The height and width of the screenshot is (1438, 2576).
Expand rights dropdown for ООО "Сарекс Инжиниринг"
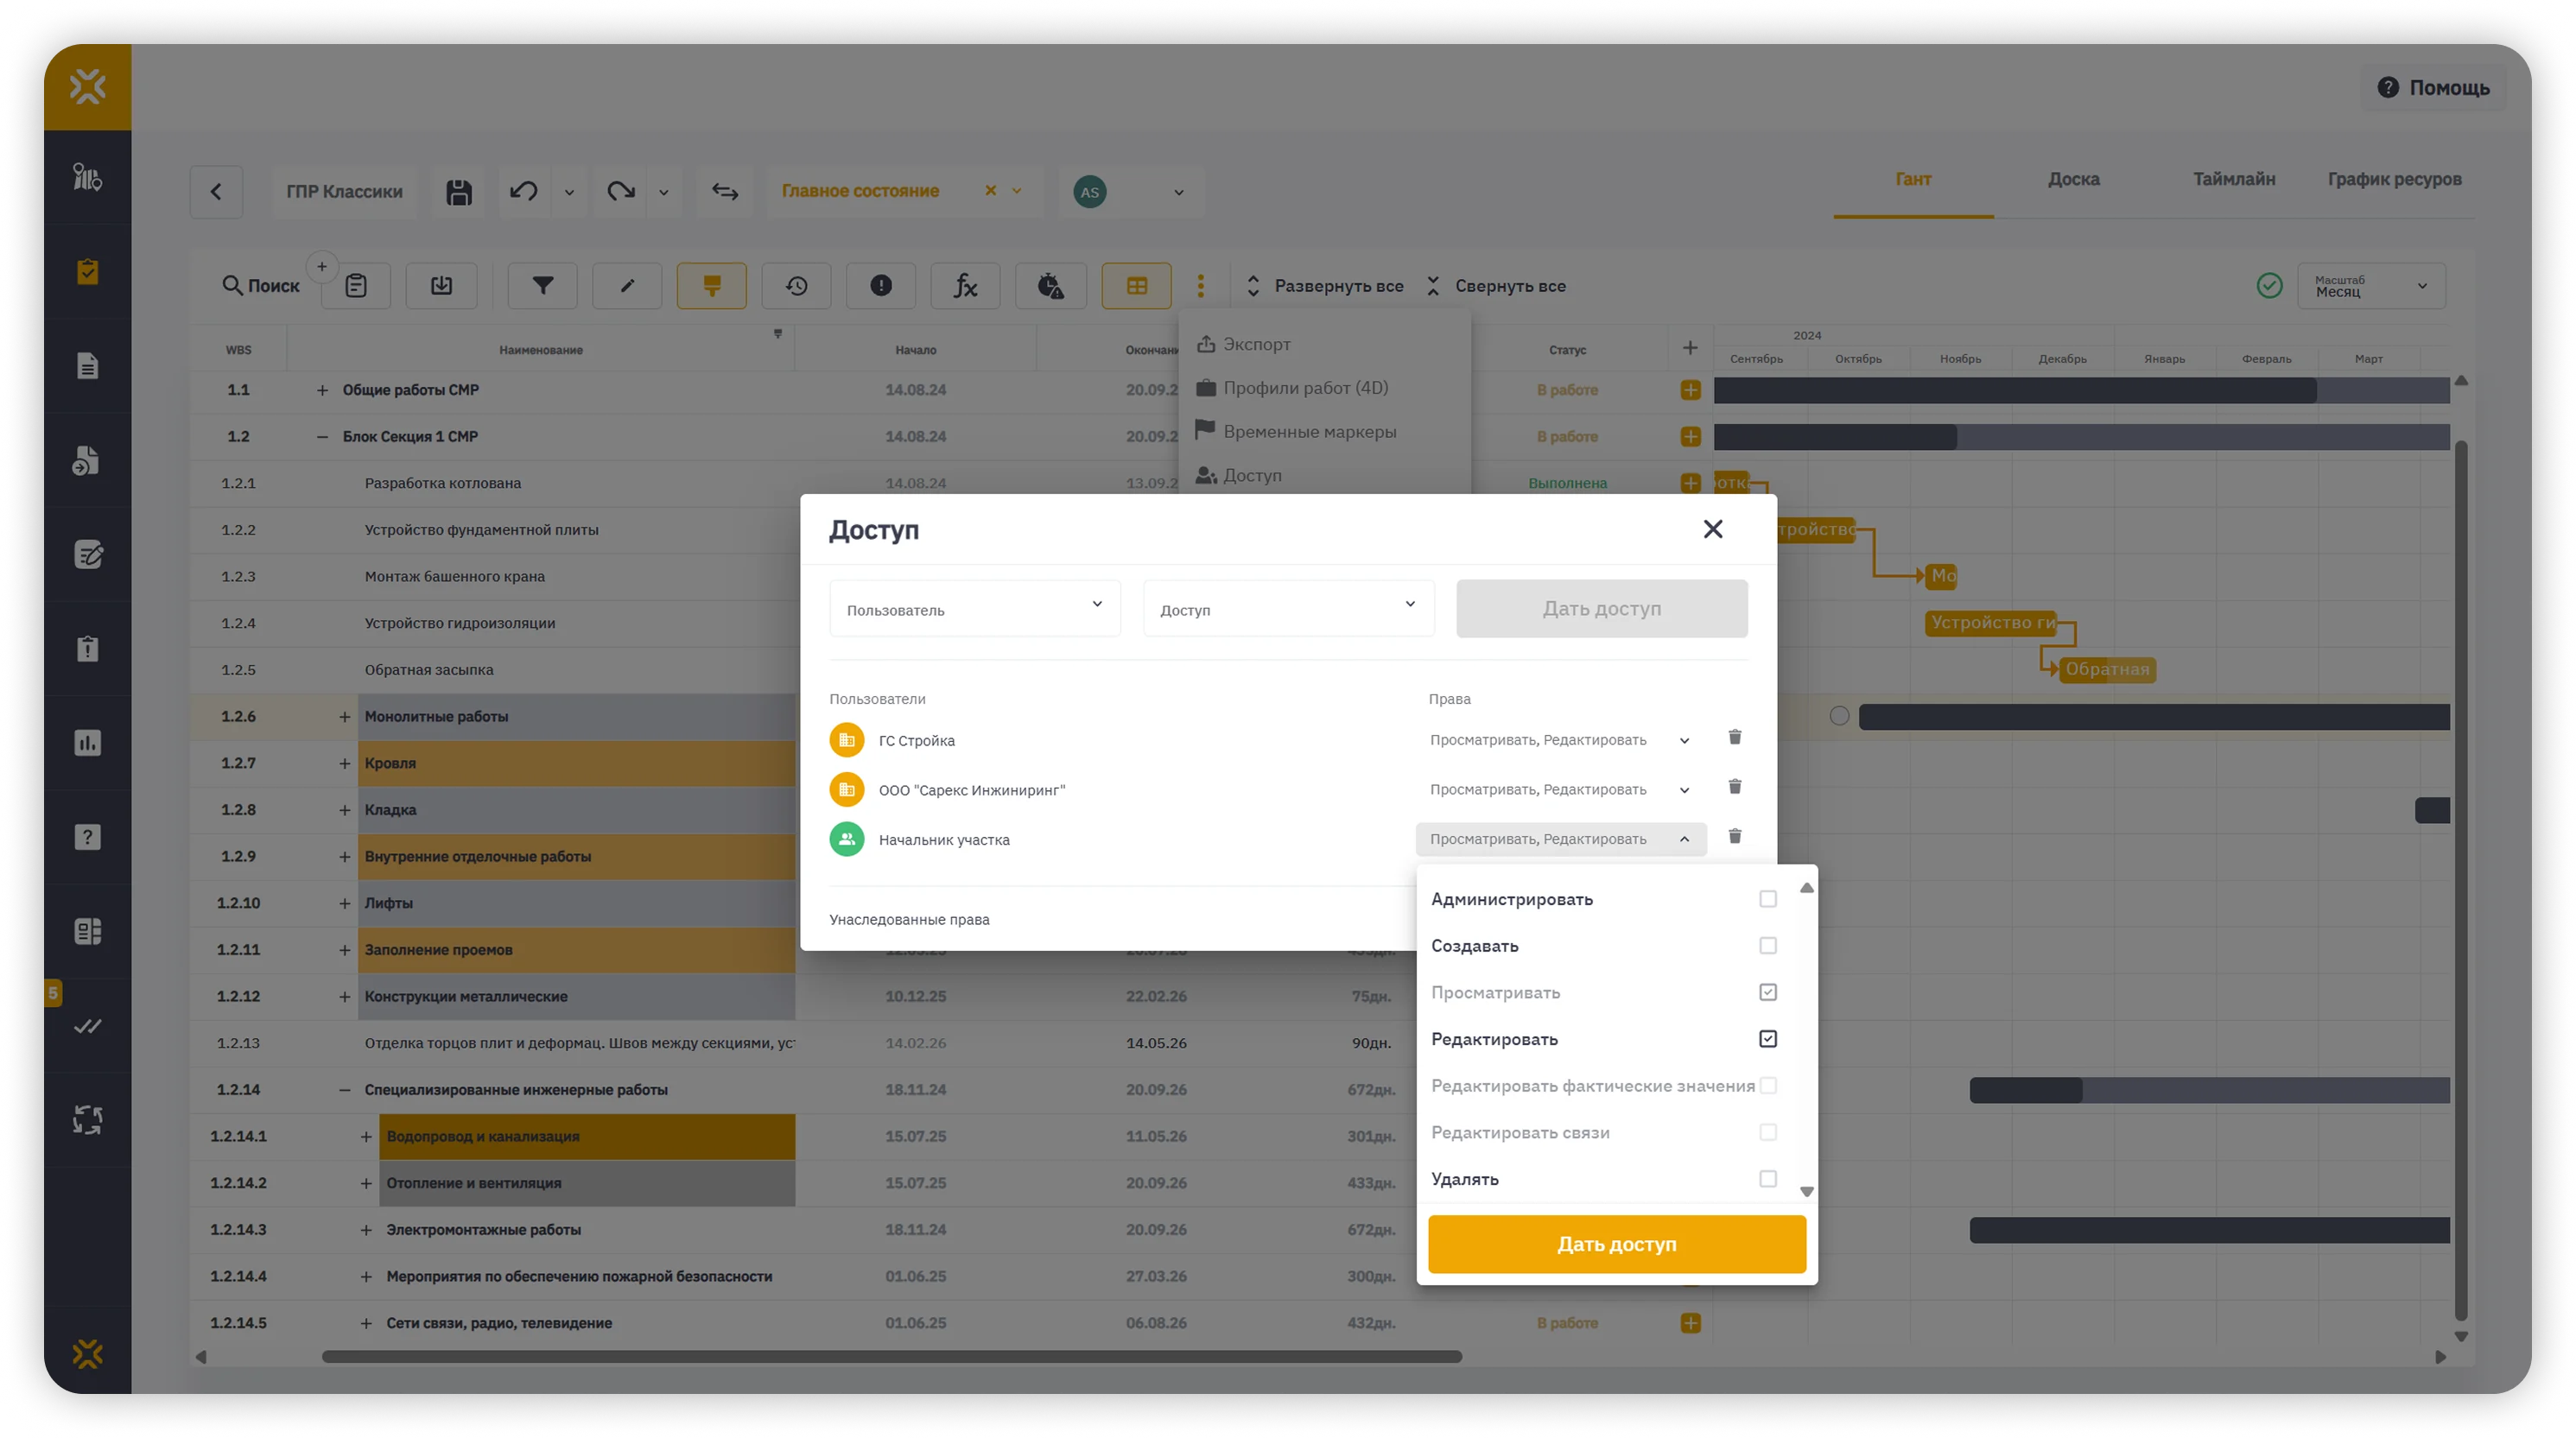1684,790
